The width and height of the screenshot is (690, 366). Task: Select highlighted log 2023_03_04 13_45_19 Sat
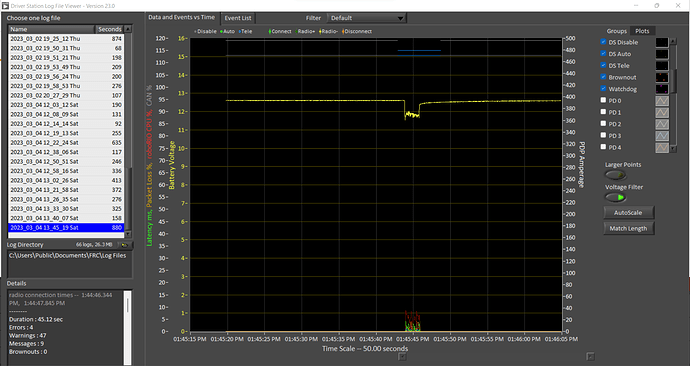[66, 228]
